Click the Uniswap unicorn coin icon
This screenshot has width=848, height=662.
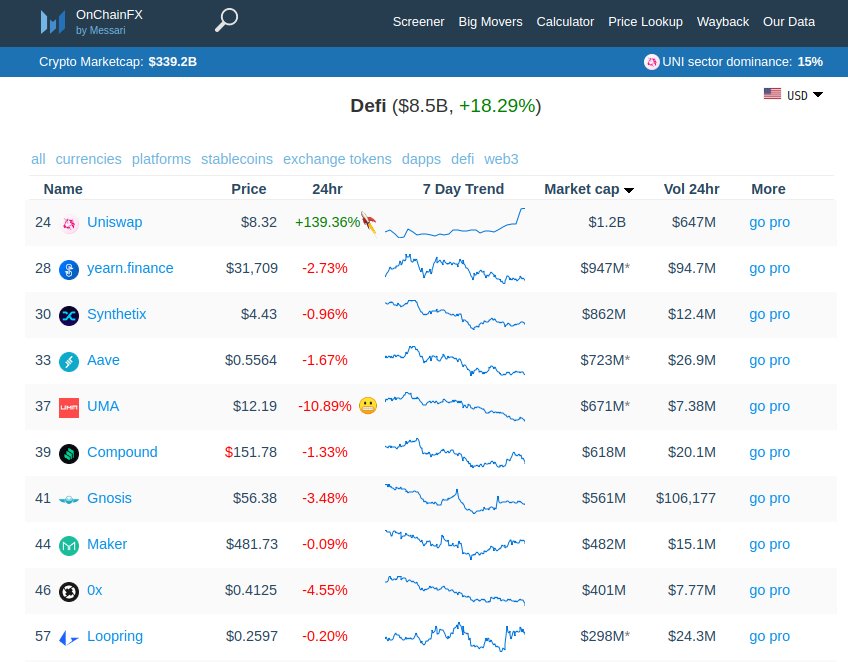pyautogui.click(x=69, y=223)
